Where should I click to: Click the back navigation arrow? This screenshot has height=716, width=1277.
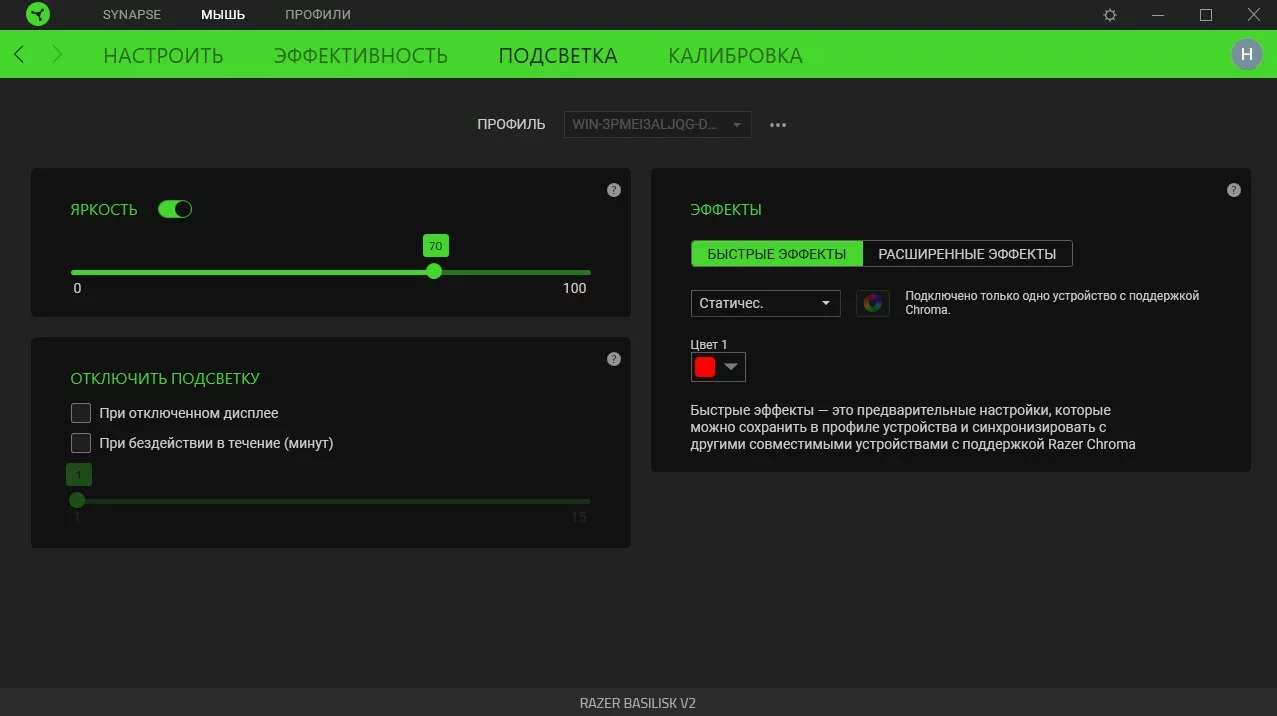pos(20,54)
